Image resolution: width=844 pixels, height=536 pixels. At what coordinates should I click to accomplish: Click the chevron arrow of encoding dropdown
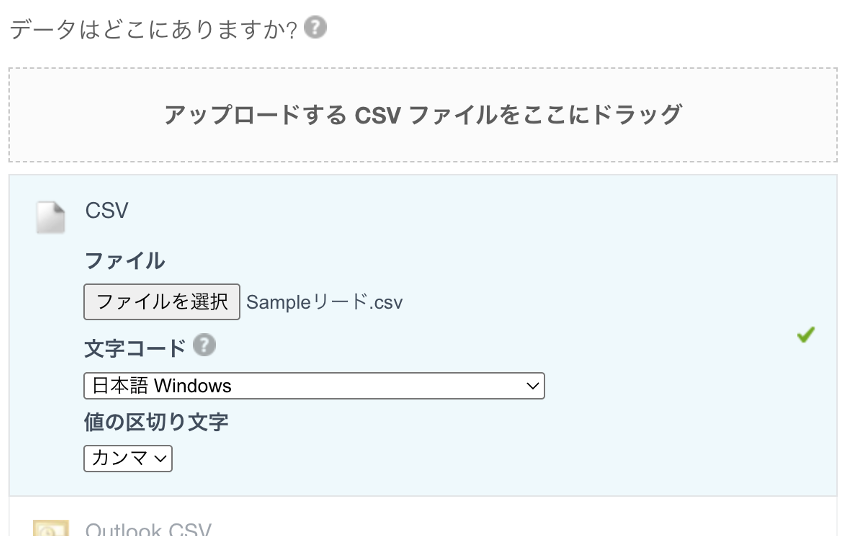[x=532, y=386]
